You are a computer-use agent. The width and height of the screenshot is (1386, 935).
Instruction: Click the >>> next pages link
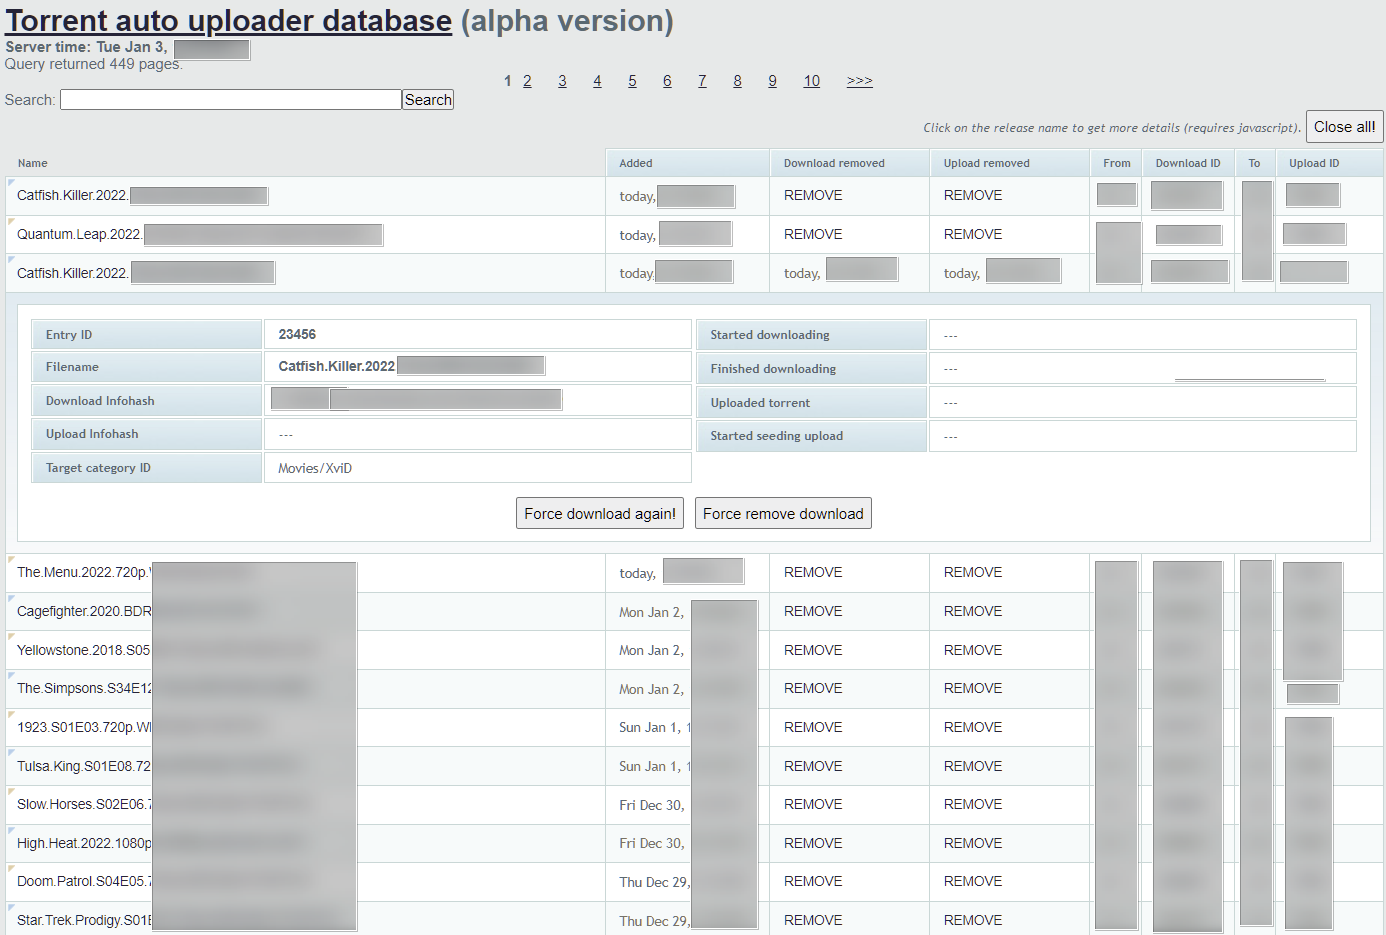click(859, 81)
